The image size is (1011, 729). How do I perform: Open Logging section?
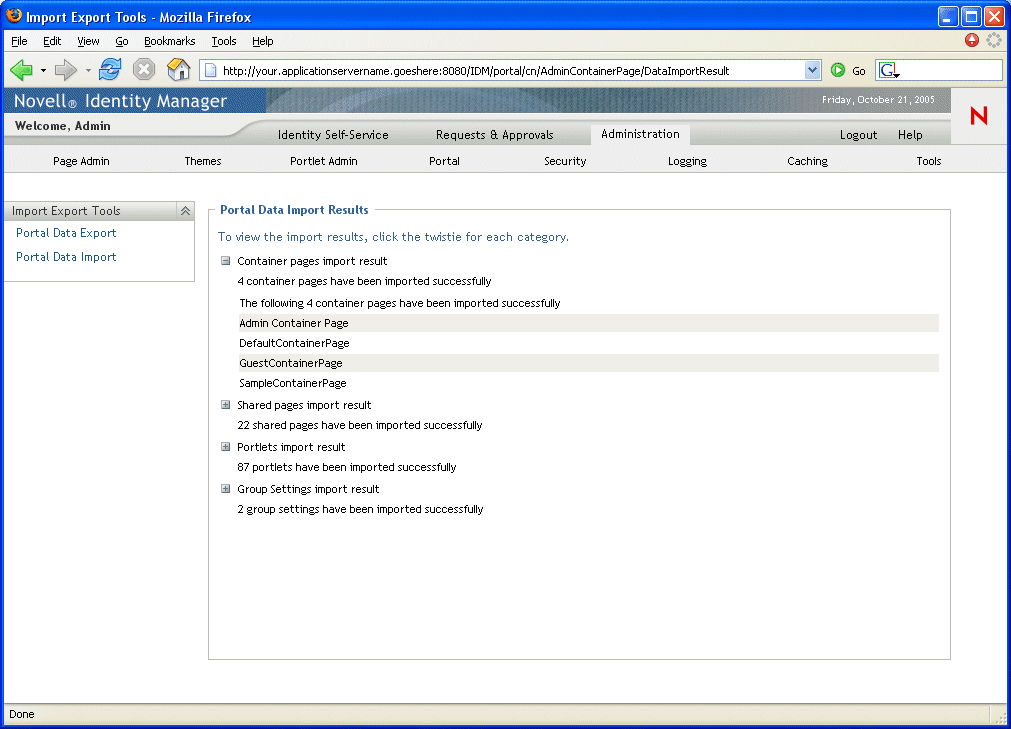tap(687, 161)
